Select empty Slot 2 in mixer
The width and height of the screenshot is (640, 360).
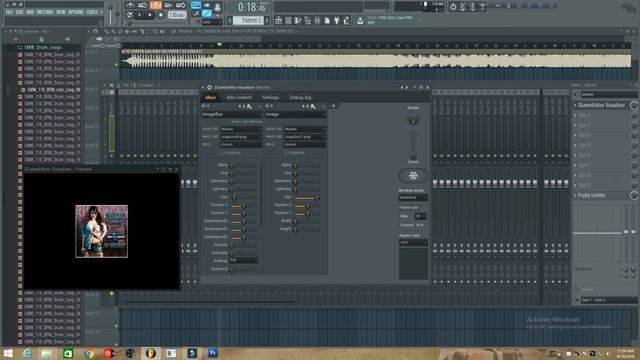point(601,116)
